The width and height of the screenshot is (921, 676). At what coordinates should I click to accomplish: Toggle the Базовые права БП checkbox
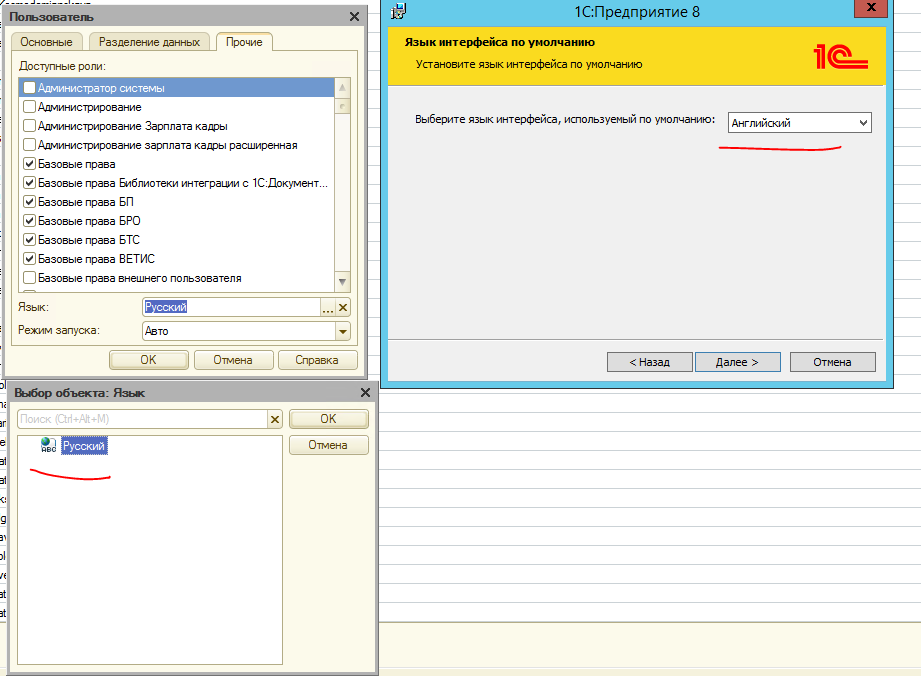29,202
